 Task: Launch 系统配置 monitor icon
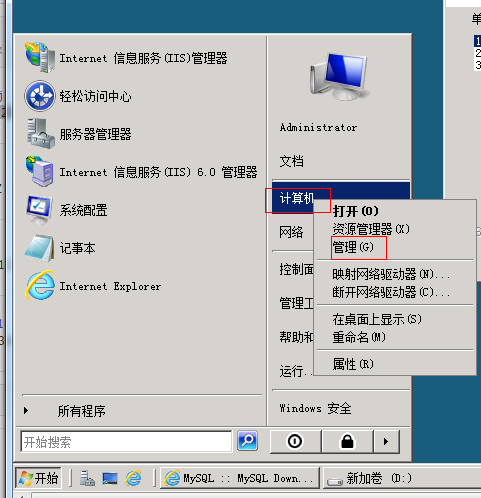tap(39, 210)
